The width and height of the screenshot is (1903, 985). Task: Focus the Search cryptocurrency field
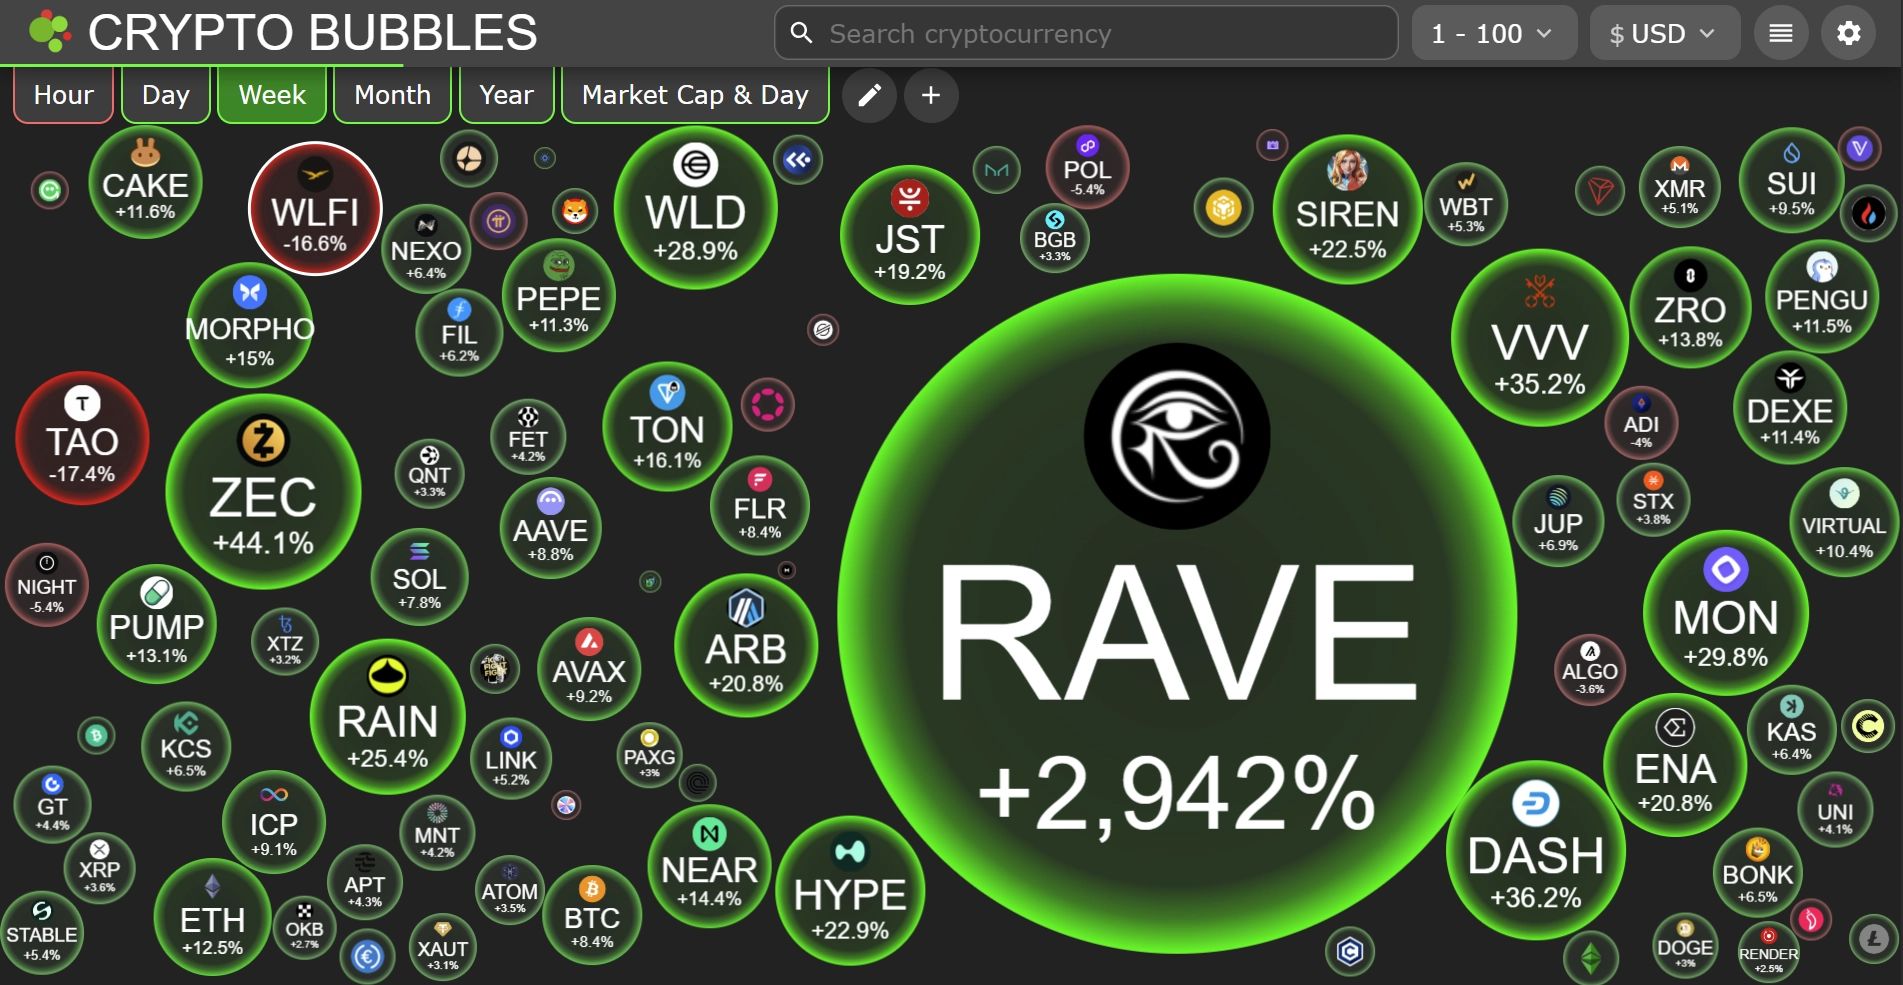tap(1086, 33)
